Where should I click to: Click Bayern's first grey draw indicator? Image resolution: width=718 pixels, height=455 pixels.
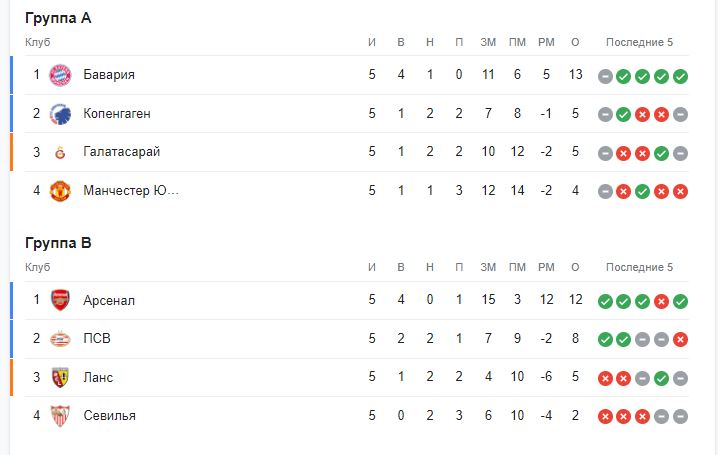coord(605,76)
